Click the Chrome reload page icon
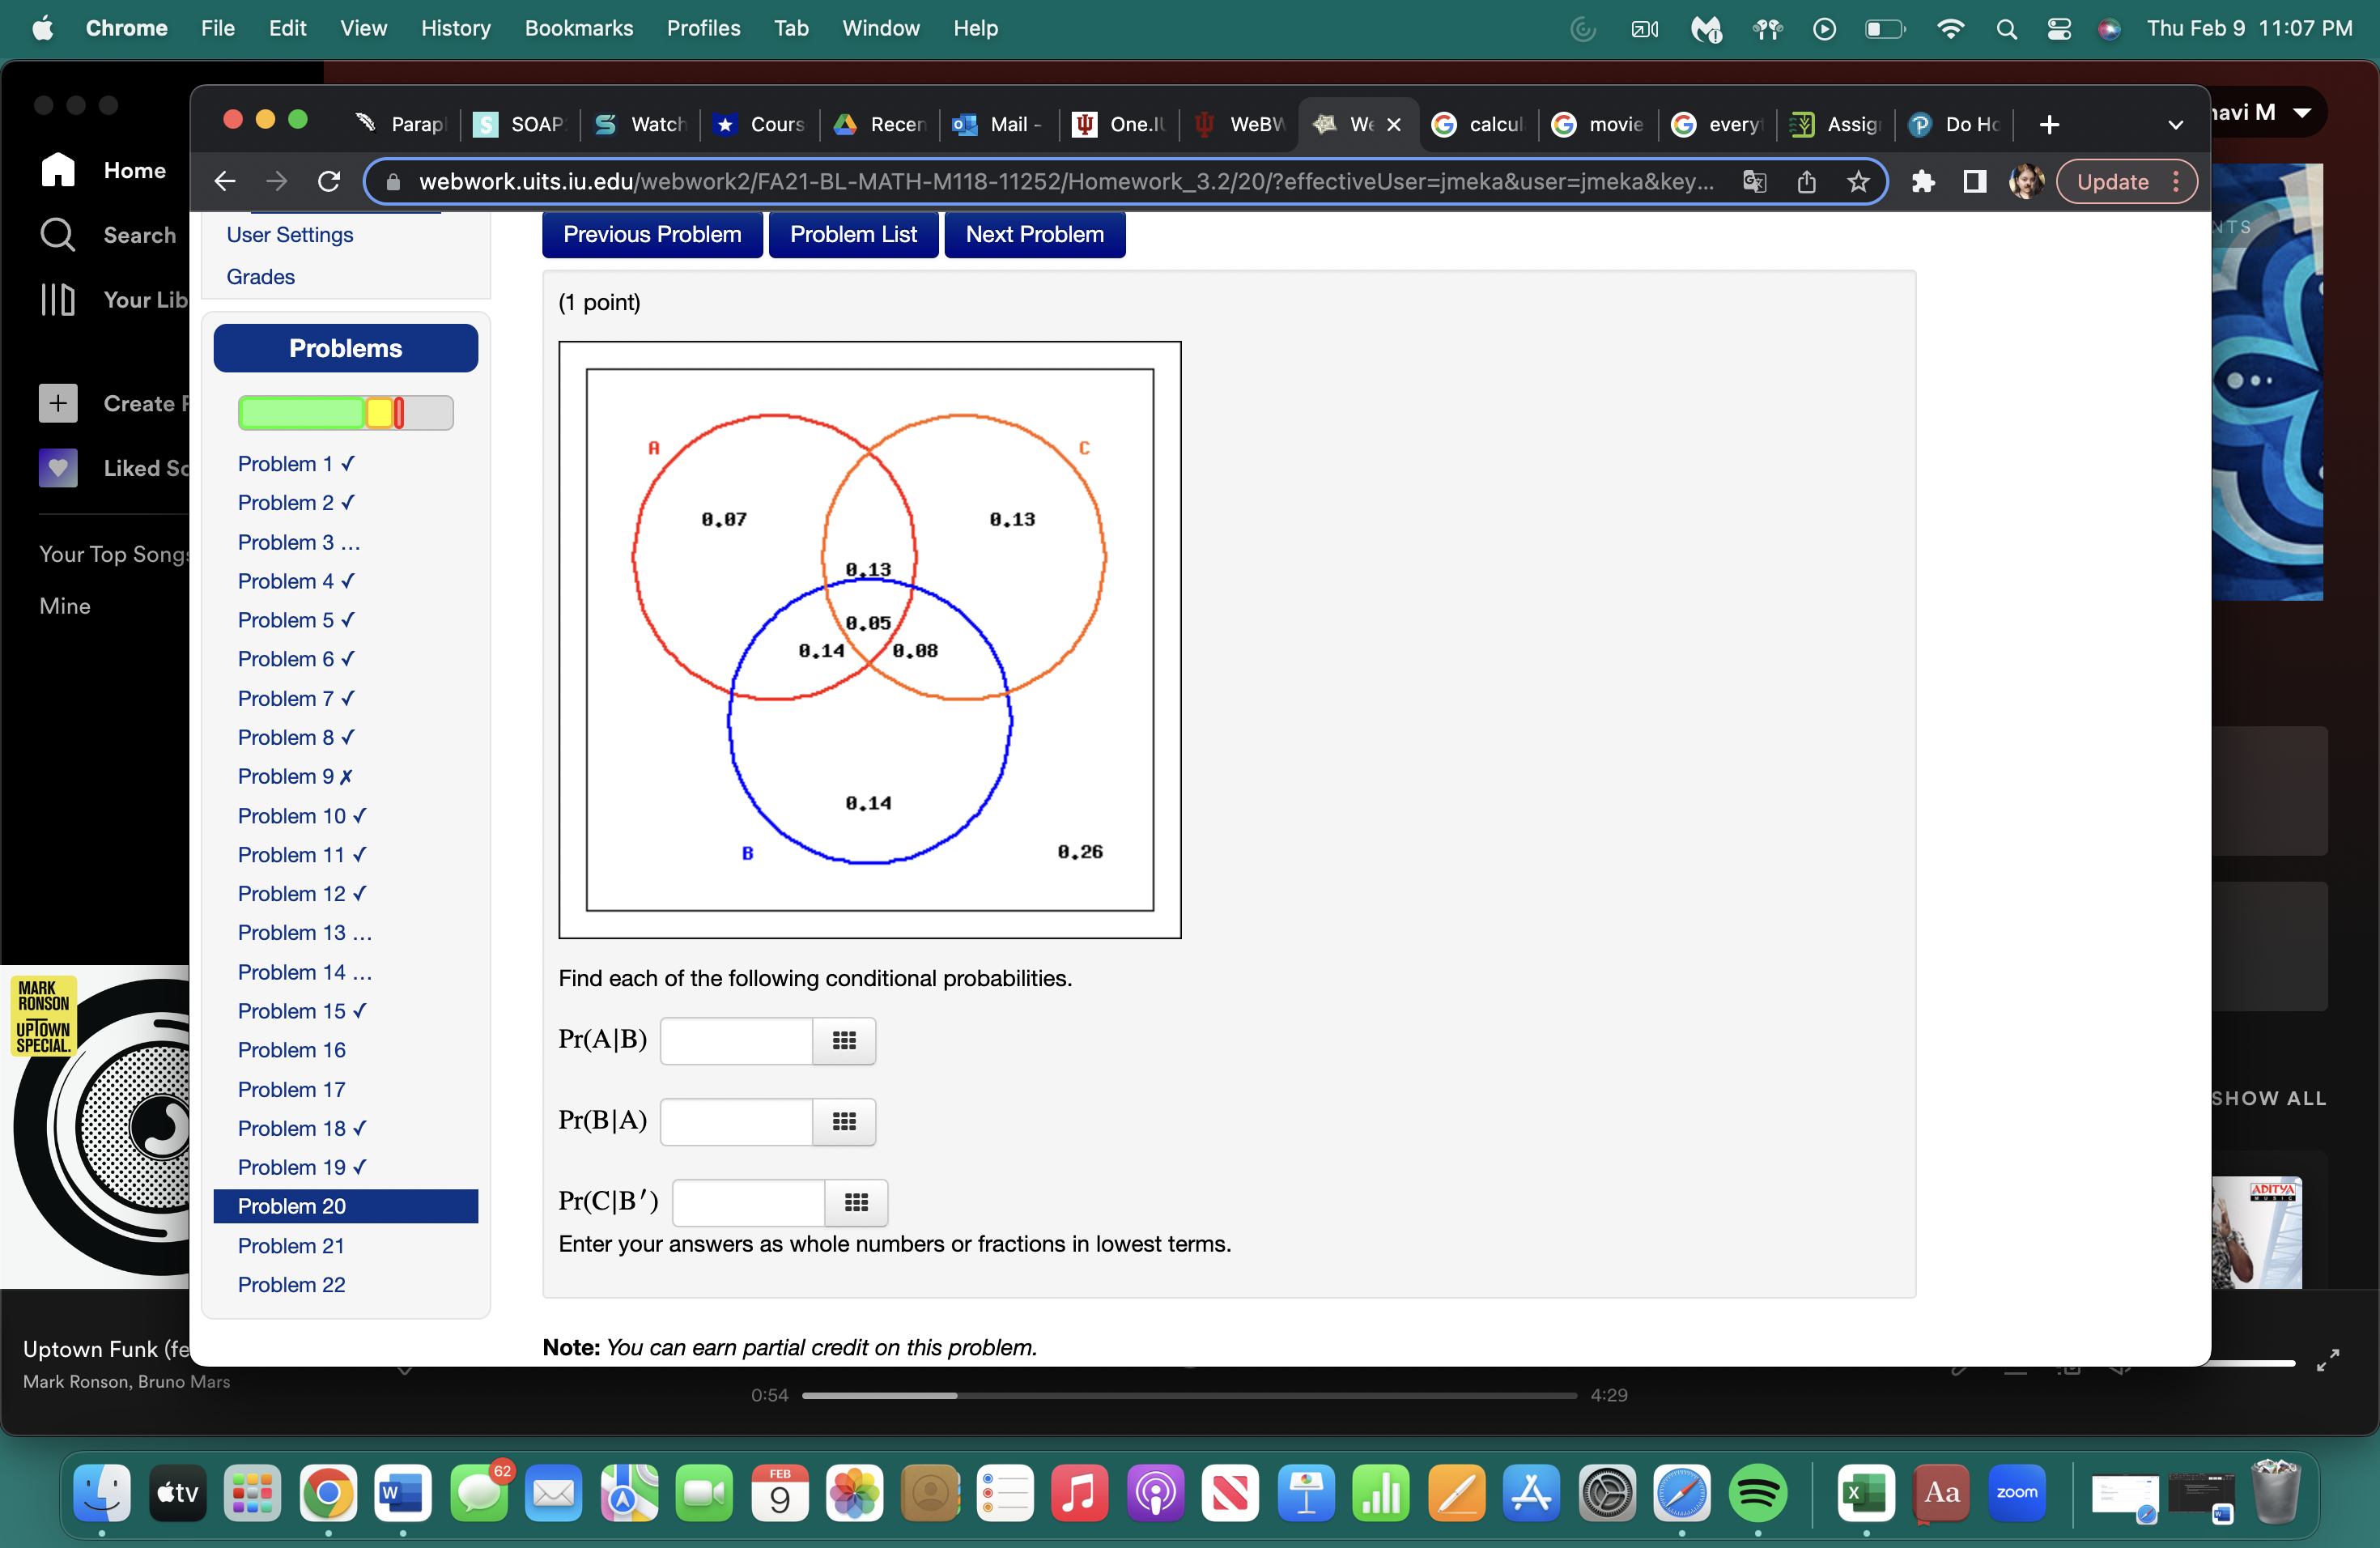Viewport: 2380px width, 1548px height. 329,181
